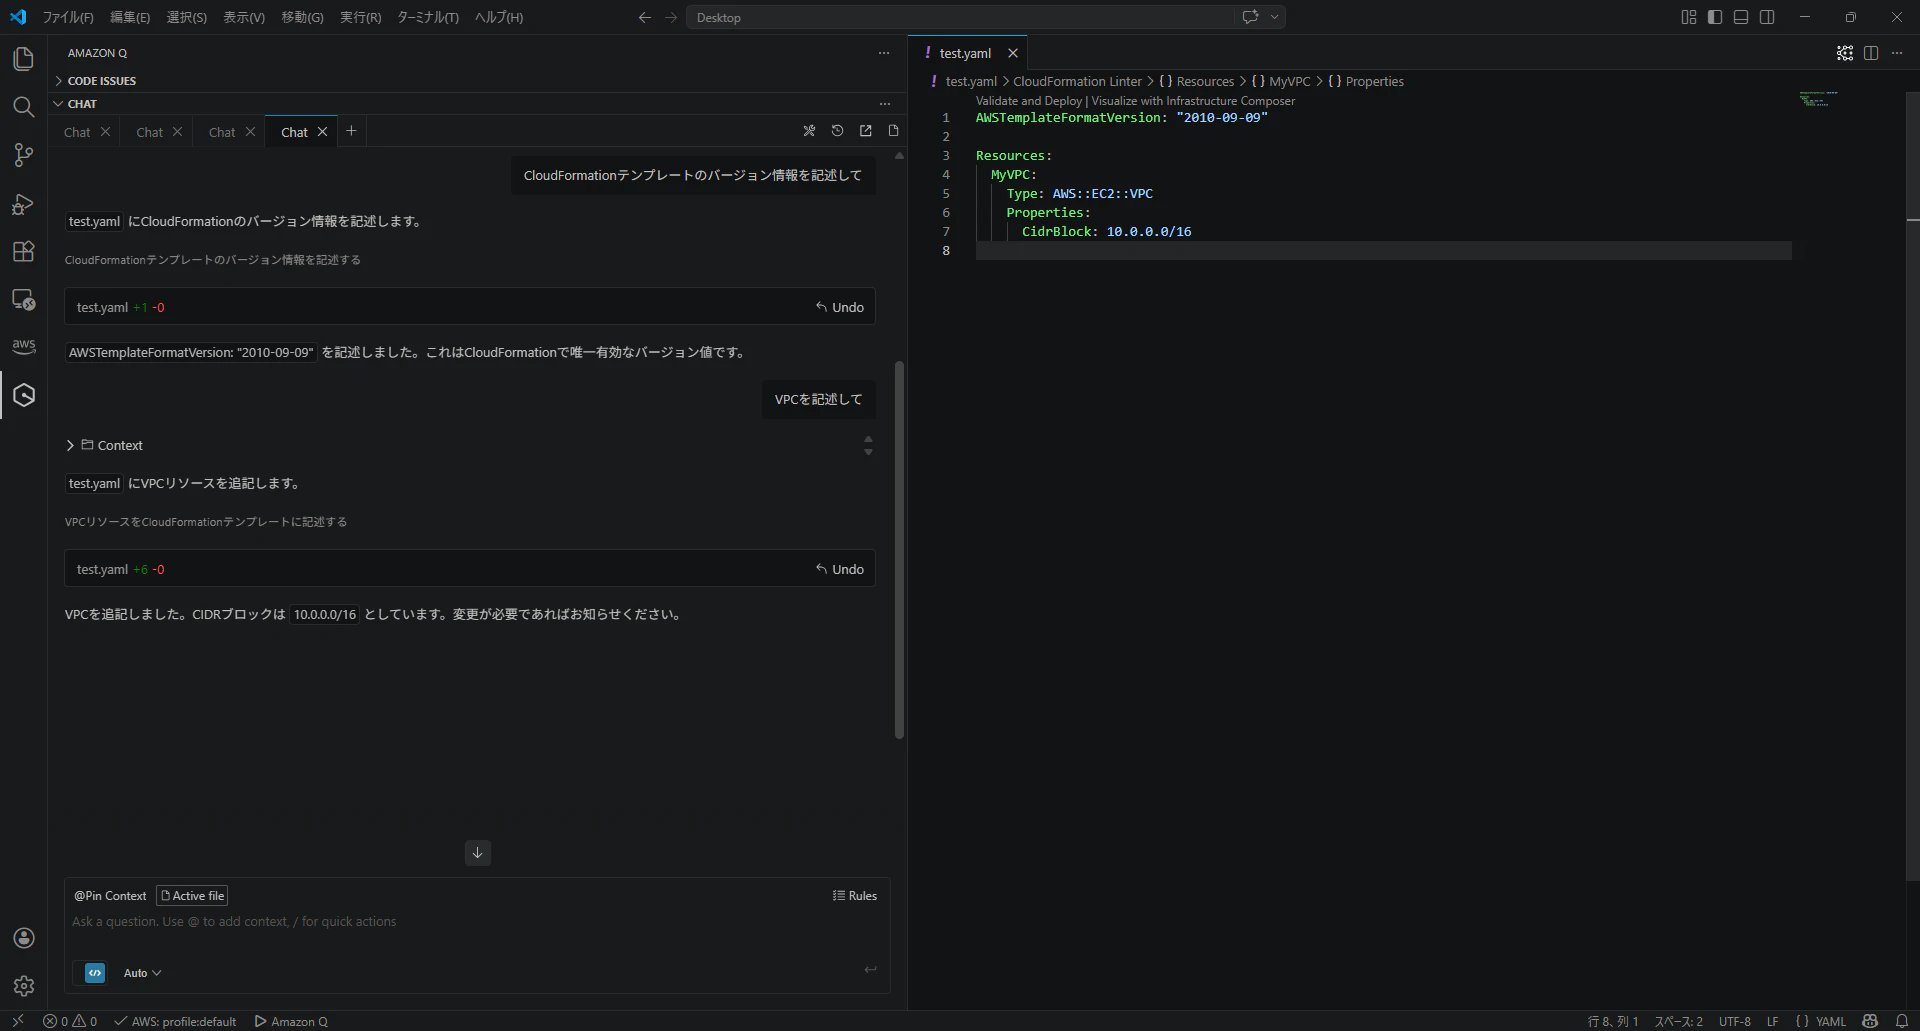Click the scroll-to-bottom arrow button
Screen dimensions: 1920x1031
pos(477,853)
